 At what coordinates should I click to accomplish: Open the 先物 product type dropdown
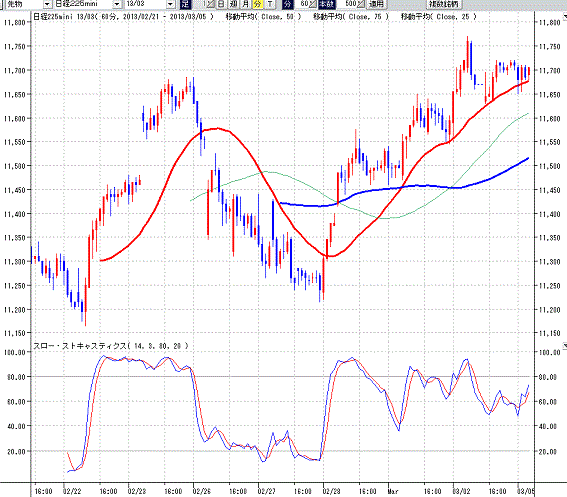pos(47,4)
